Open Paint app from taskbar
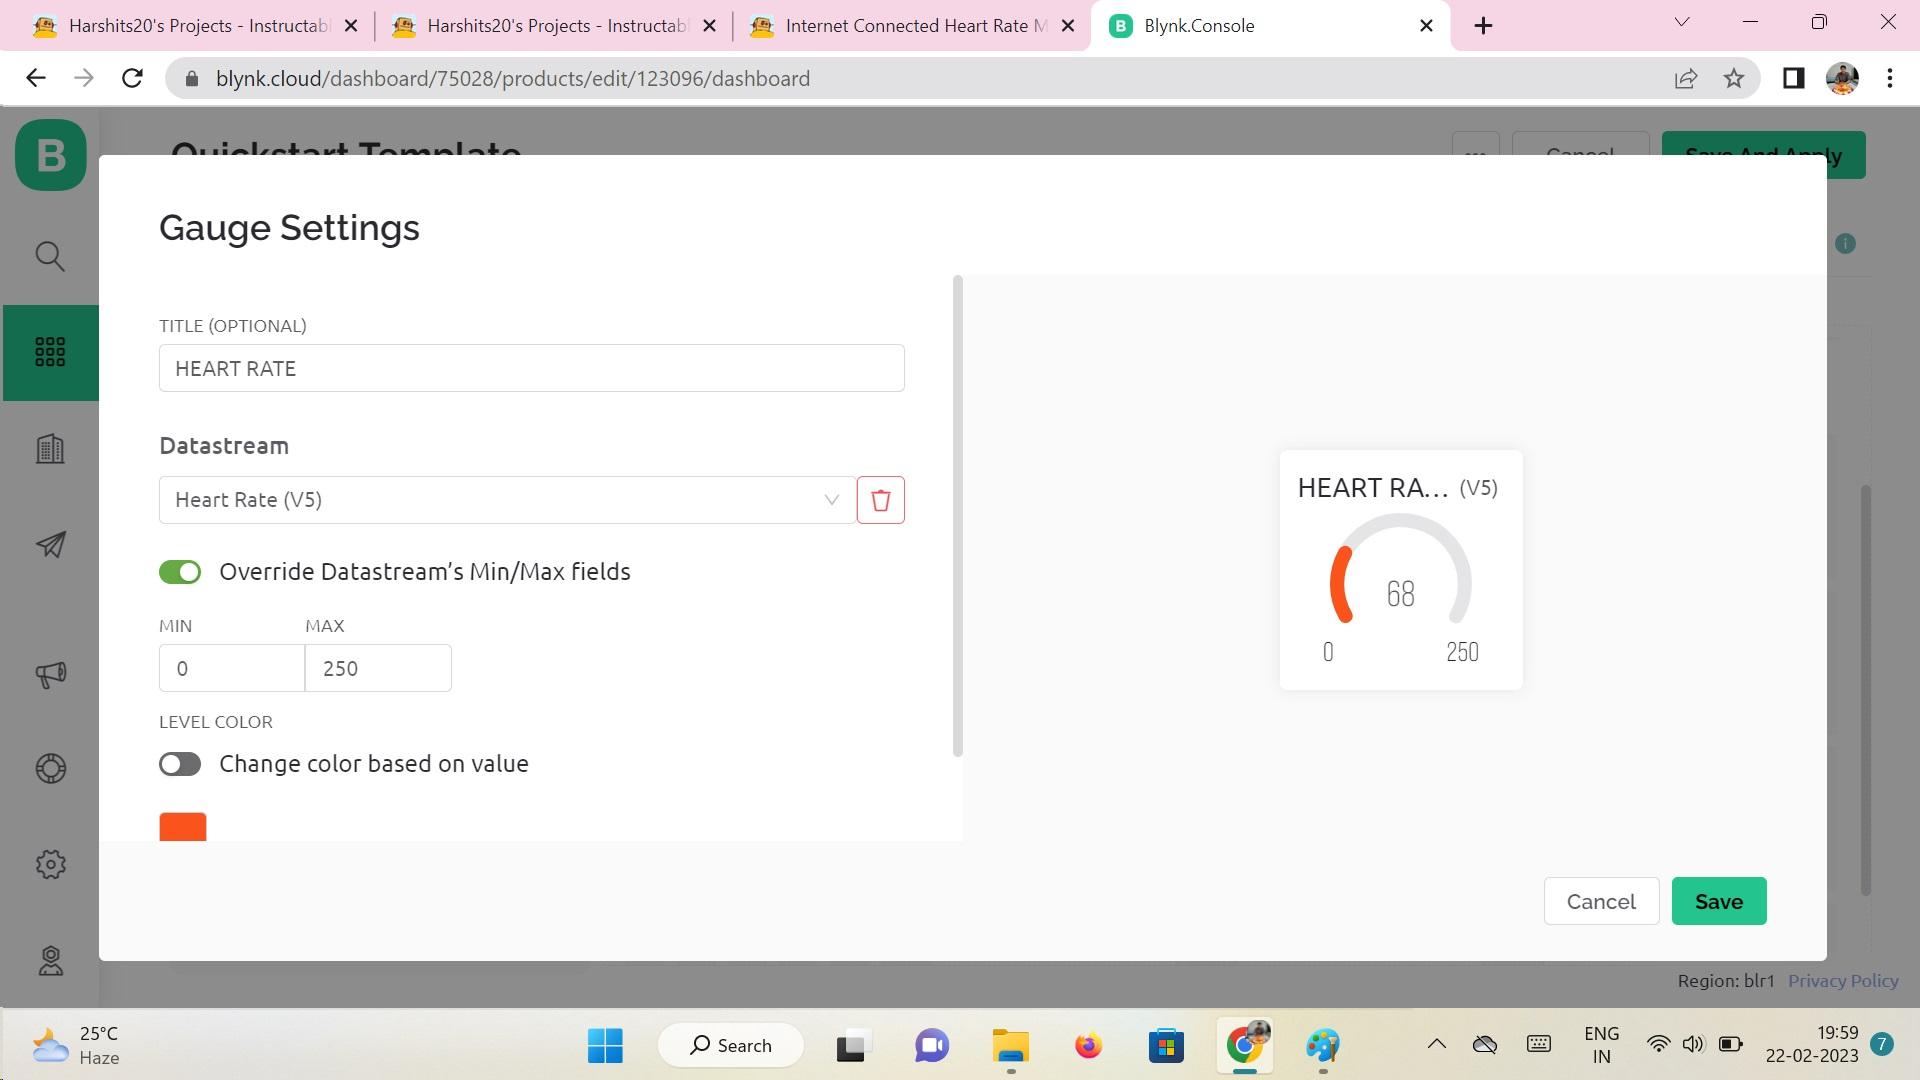 (1322, 1045)
